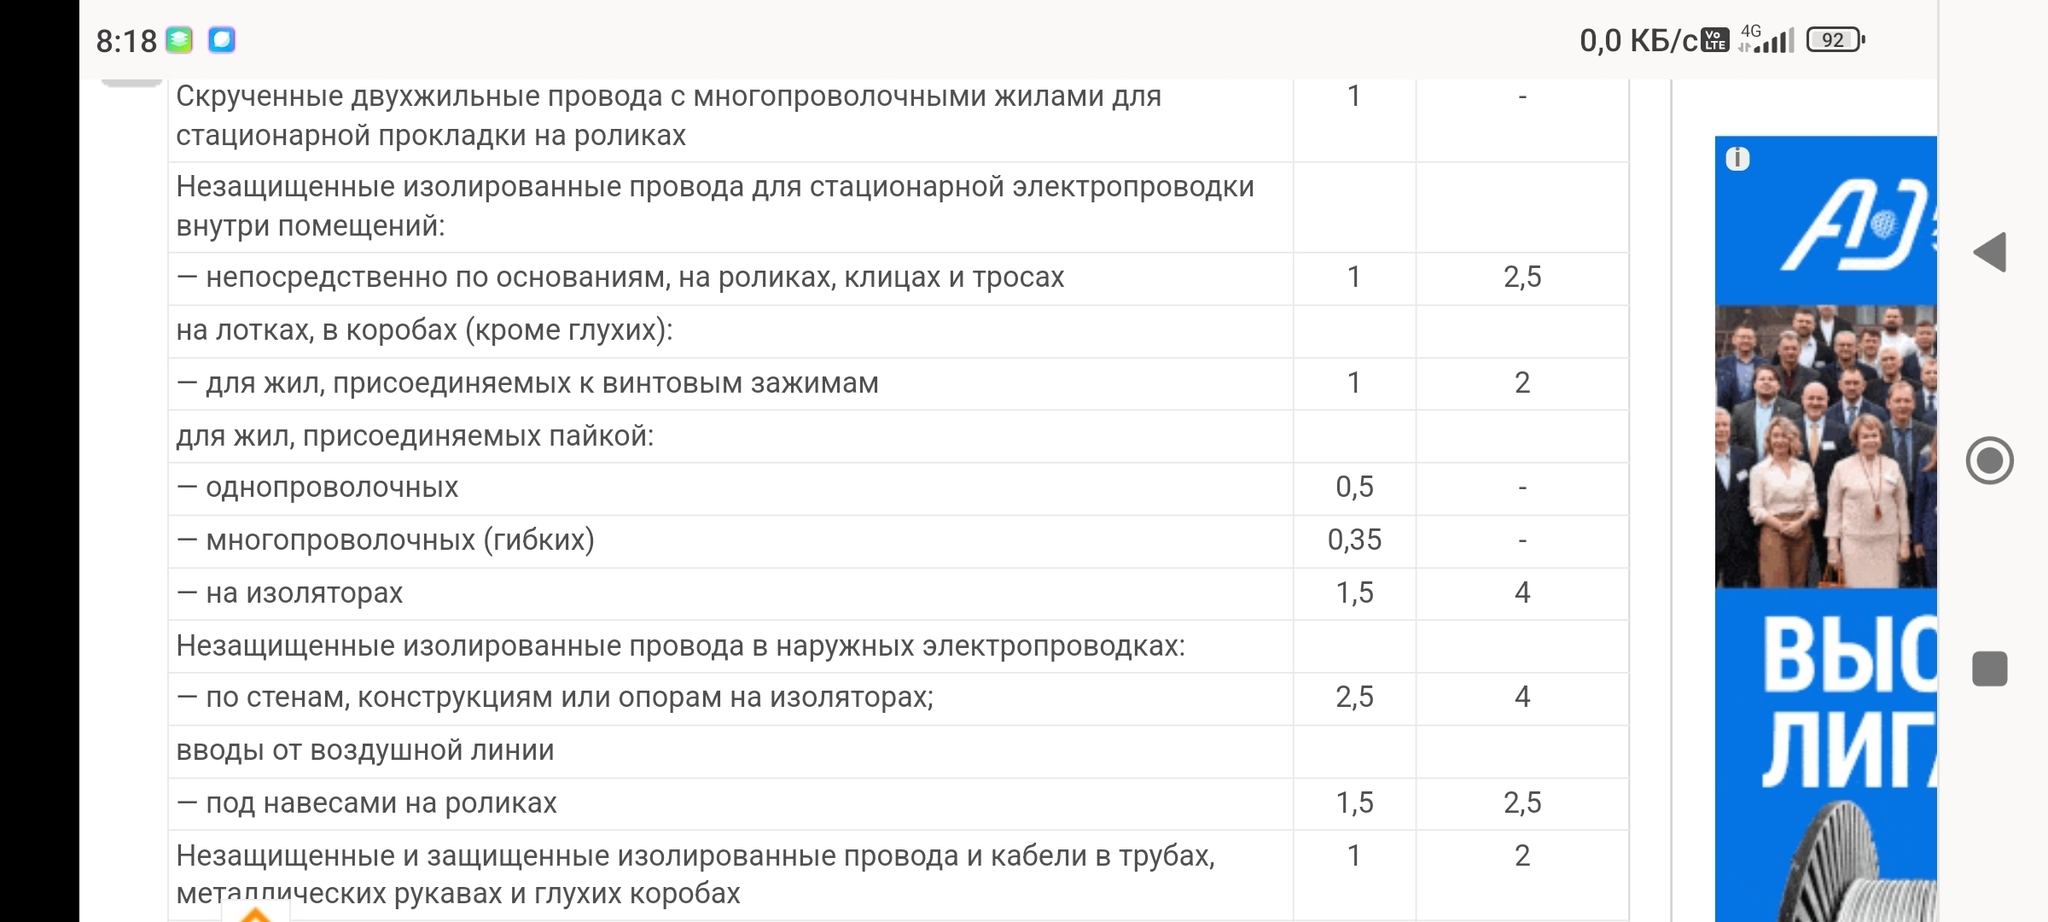
Task: Tap the Android back navigation triangle
Action: [1990, 252]
